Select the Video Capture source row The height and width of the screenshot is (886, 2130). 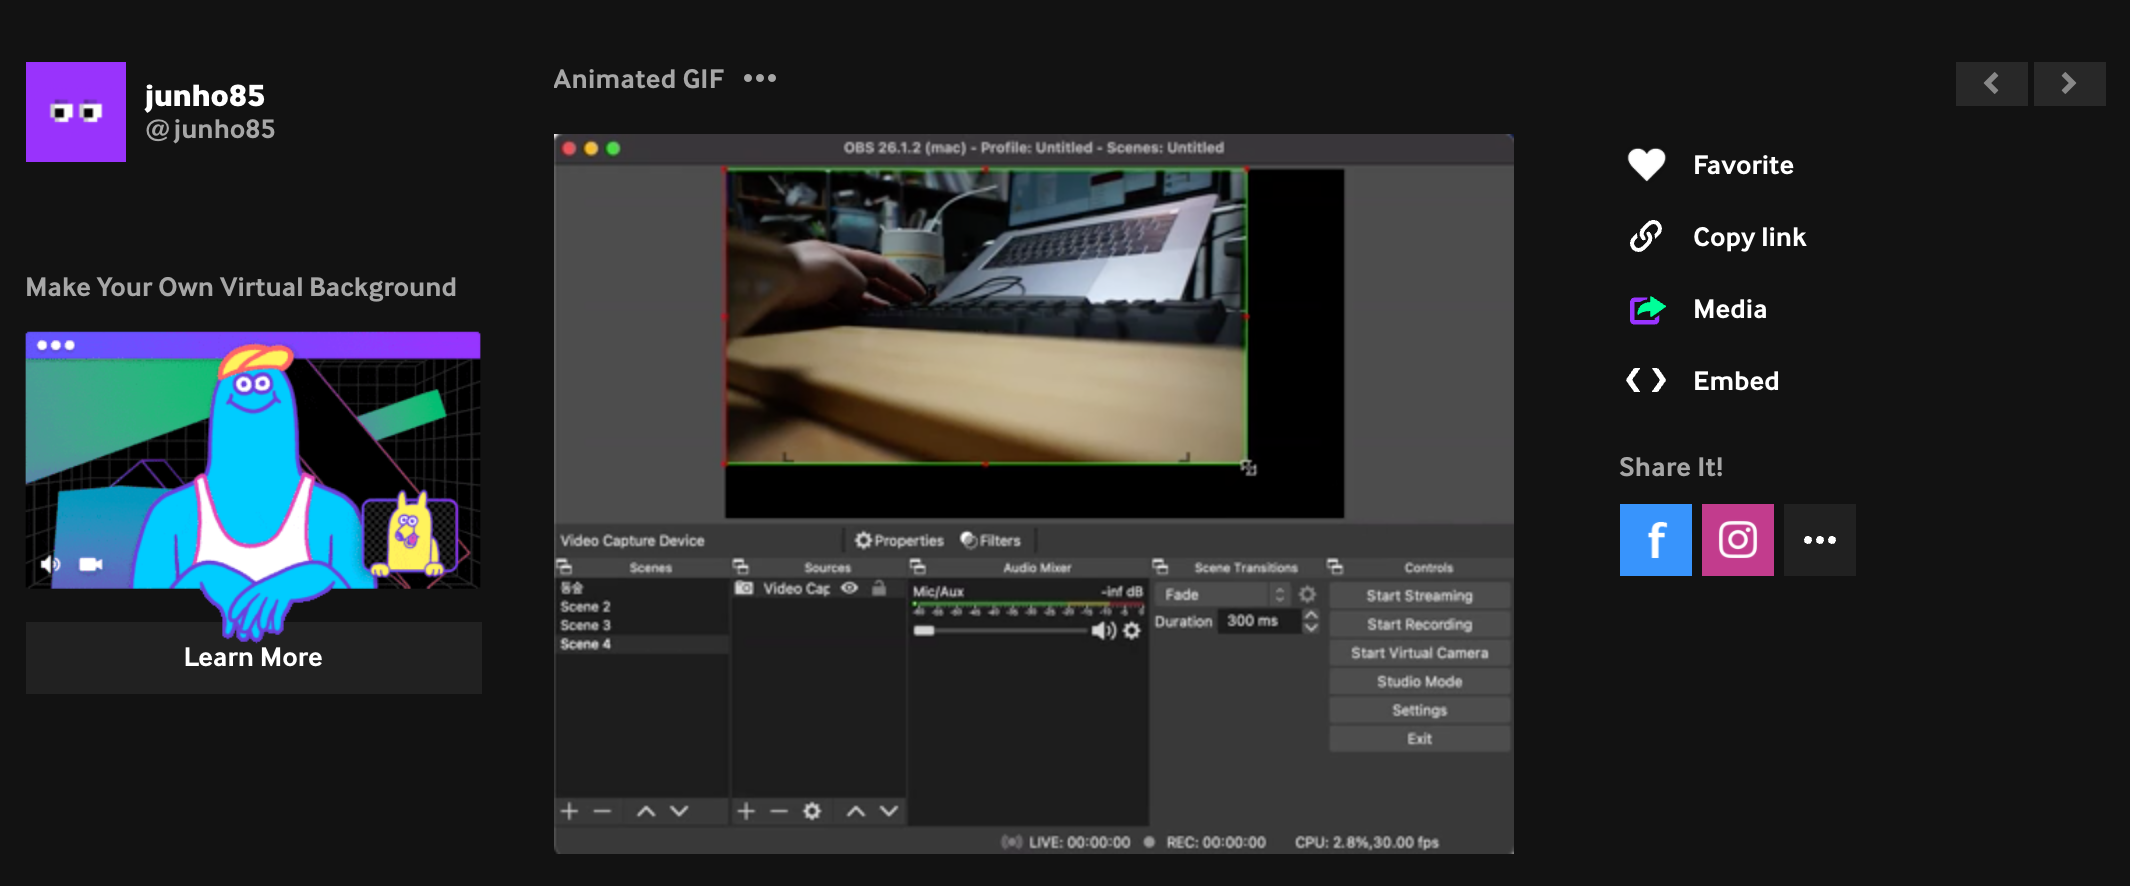click(x=818, y=588)
